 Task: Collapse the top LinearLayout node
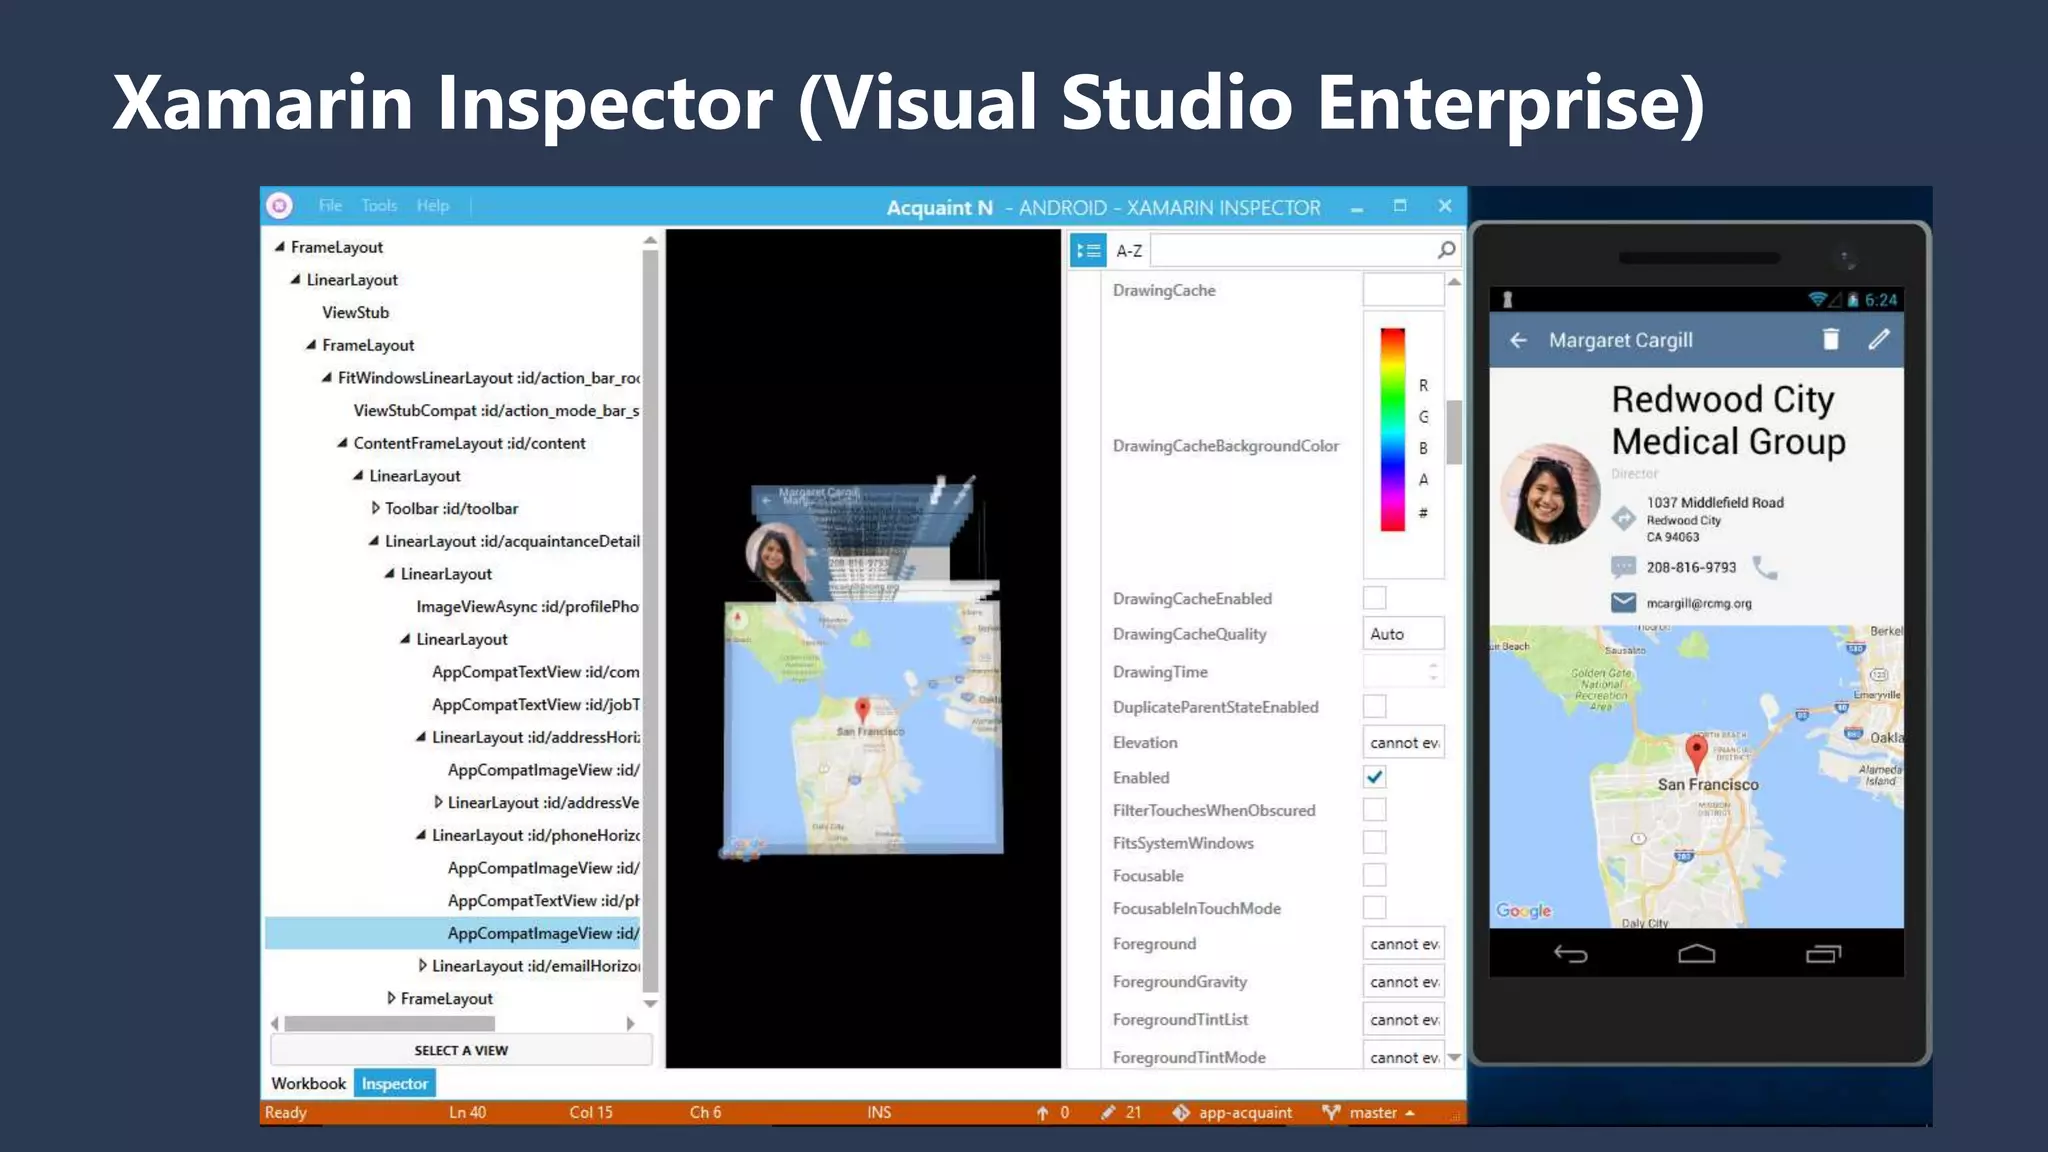click(296, 279)
